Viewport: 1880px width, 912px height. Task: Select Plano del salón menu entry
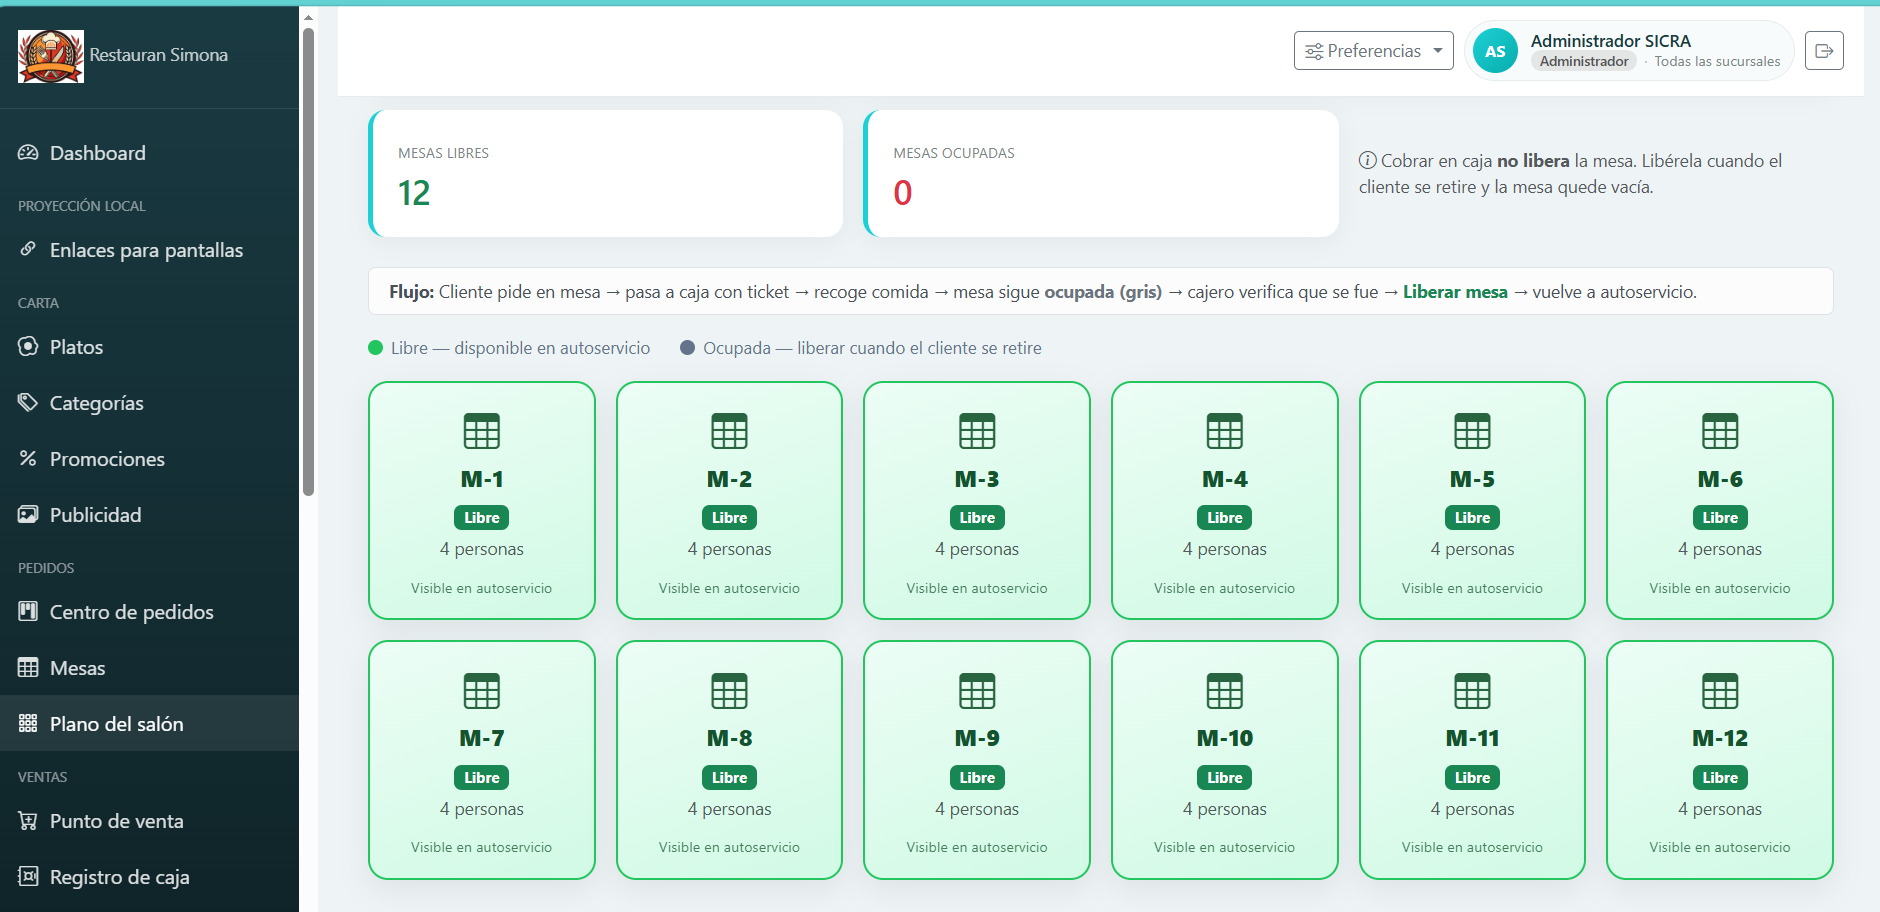149,723
